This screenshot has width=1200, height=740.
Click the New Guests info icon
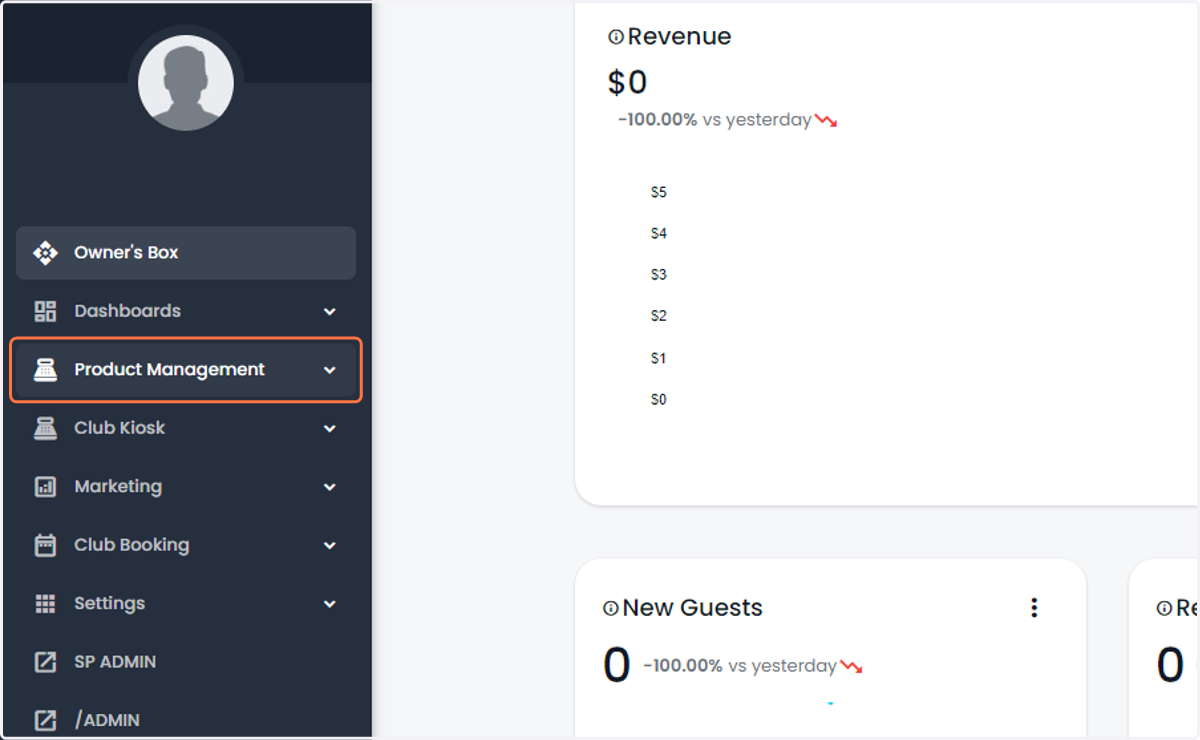[610, 608]
